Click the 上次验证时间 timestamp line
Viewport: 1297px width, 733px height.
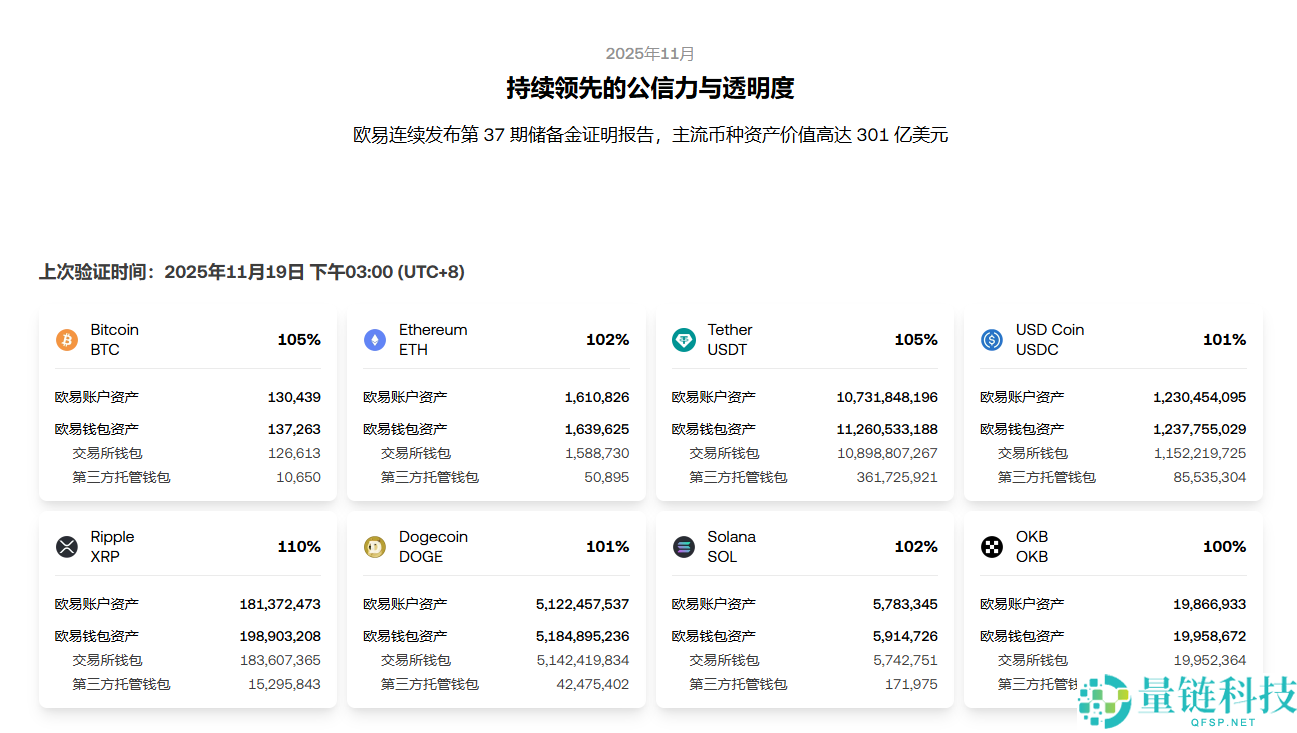[252, 272]
